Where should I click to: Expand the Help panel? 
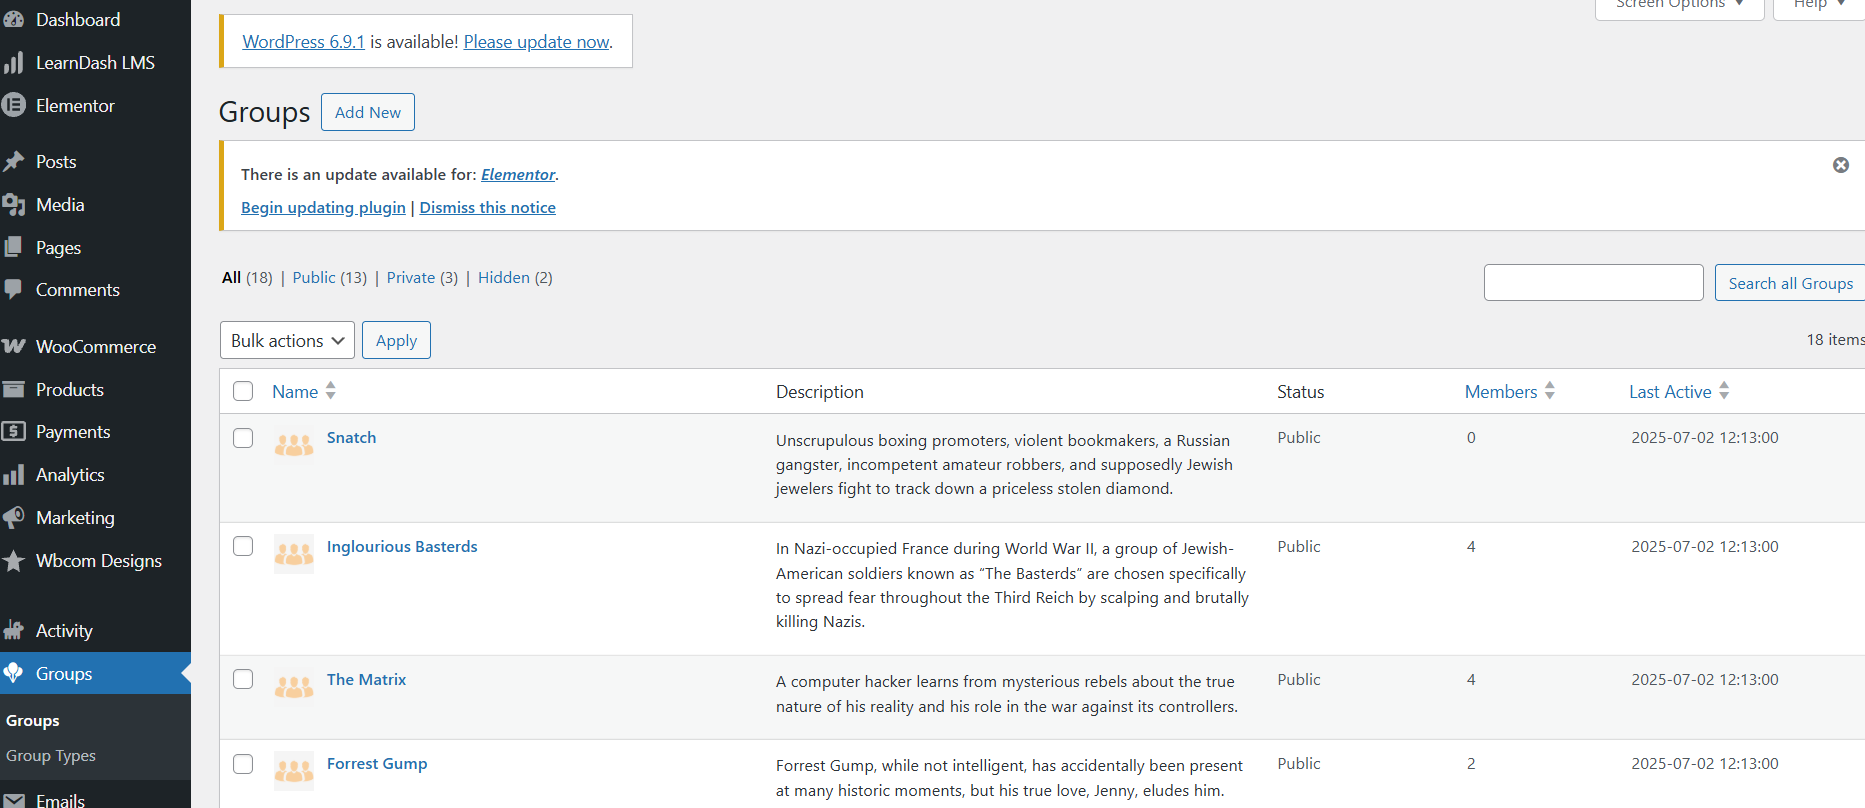[x=1819, y=5]
